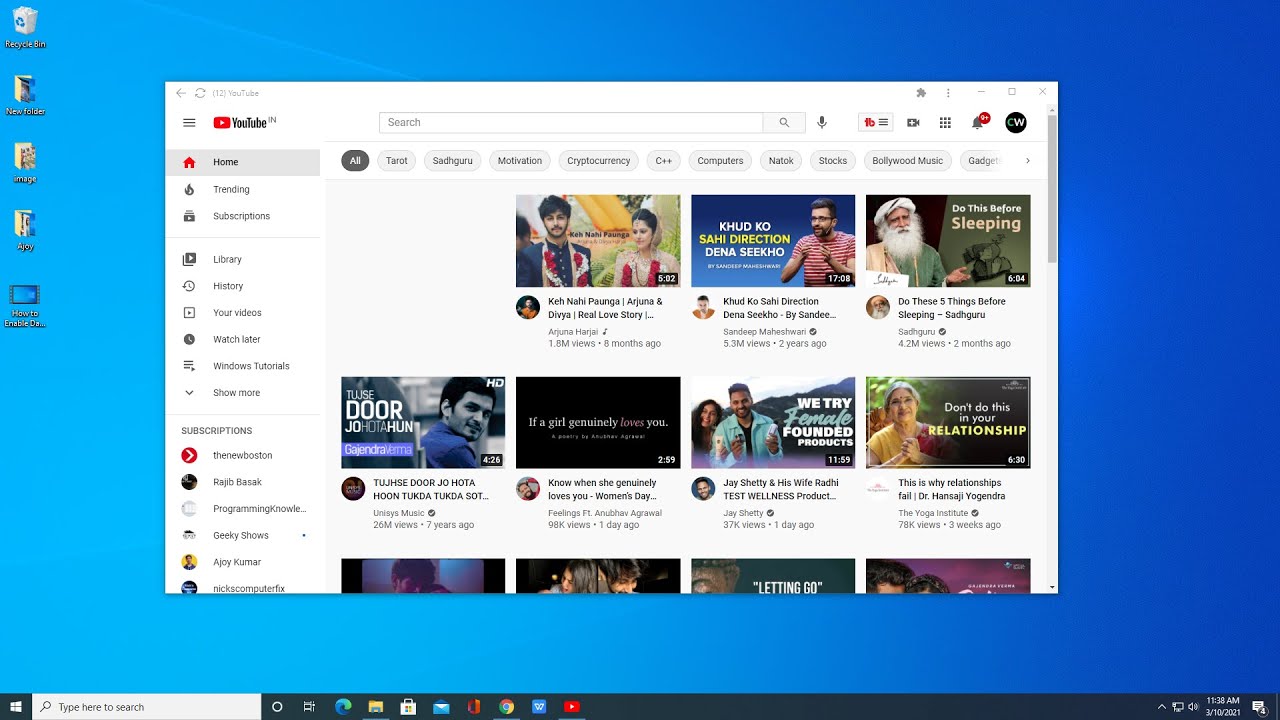Screen dimensions: 1280x720
Task: Show more category chips with right arrow
Action: (x=1027, y=161)
